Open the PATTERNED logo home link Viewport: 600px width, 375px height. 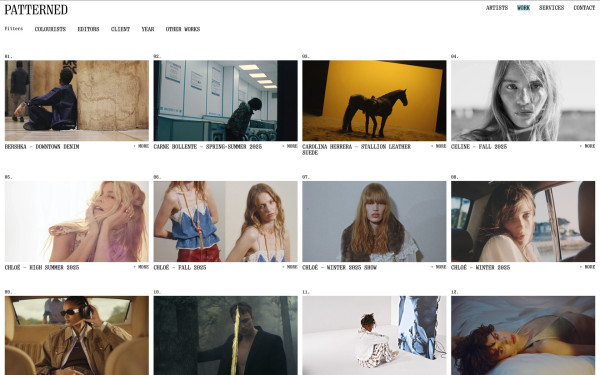[36, 10]
